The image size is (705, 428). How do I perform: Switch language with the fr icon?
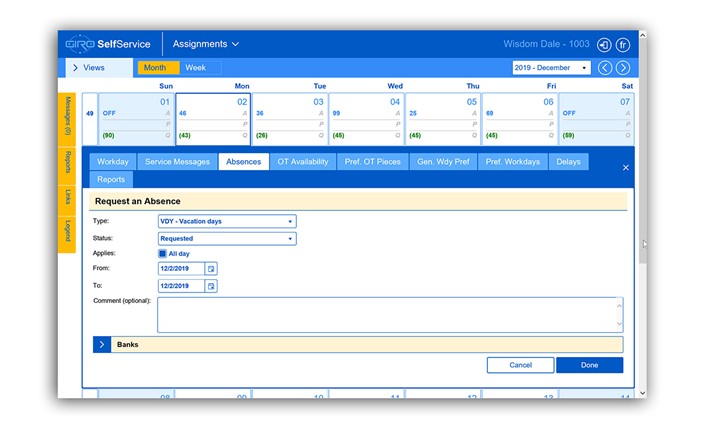(x=622, y=45)
